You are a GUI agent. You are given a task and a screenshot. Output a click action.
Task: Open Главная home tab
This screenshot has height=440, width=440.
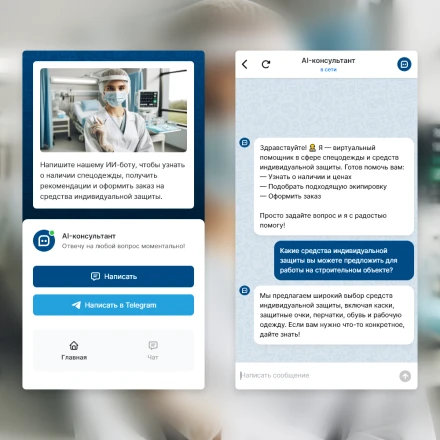click(74, 350)
